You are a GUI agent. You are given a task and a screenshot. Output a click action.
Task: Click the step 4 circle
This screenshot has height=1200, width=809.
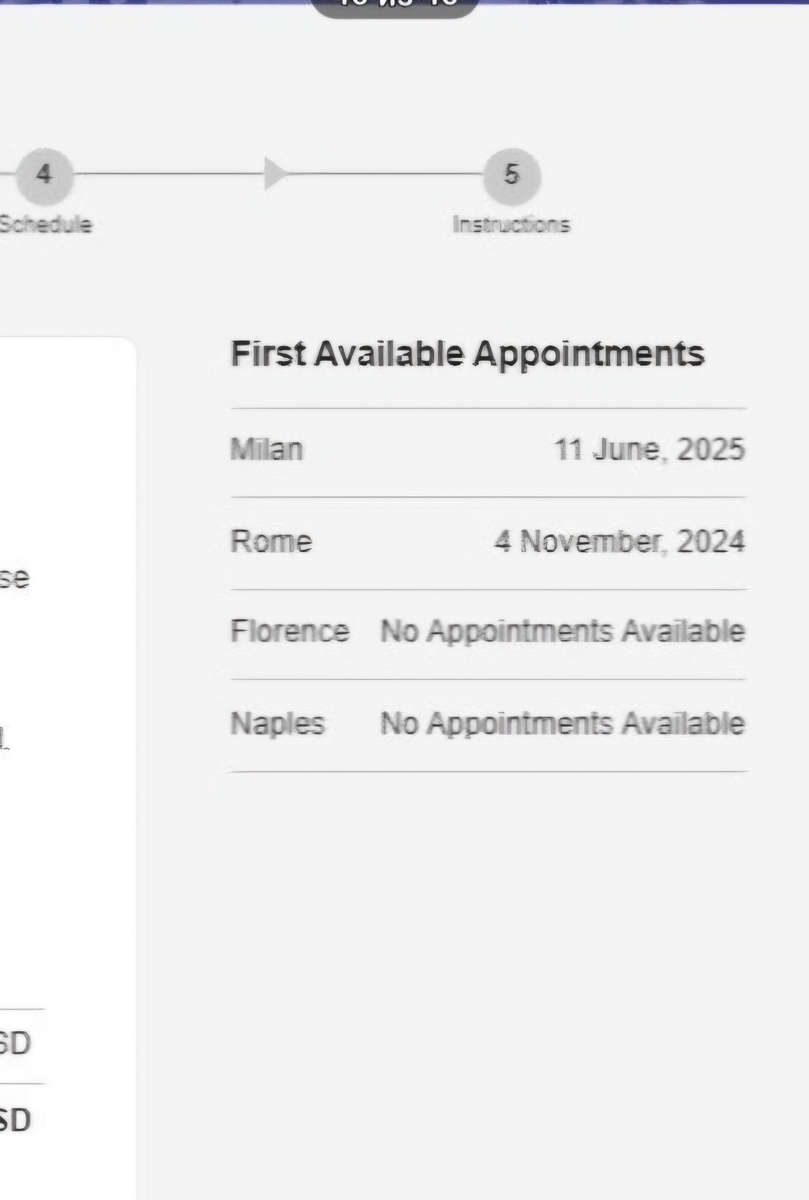[43, 175]
